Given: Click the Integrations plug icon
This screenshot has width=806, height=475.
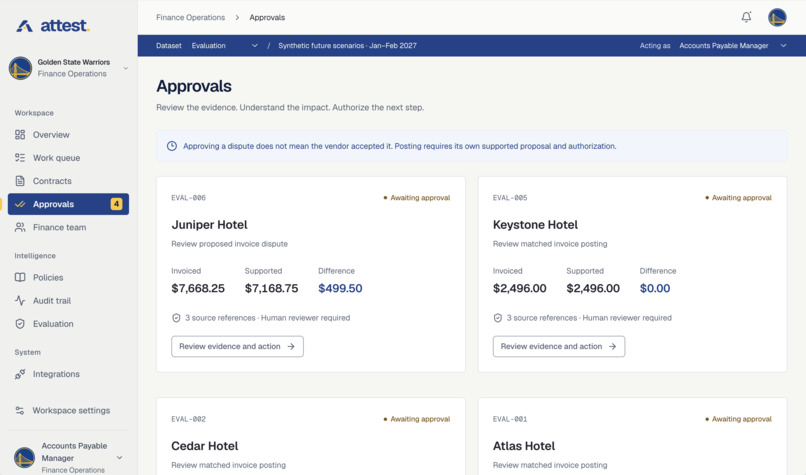Looking at the screenshot, I should (x=20, y=374).
